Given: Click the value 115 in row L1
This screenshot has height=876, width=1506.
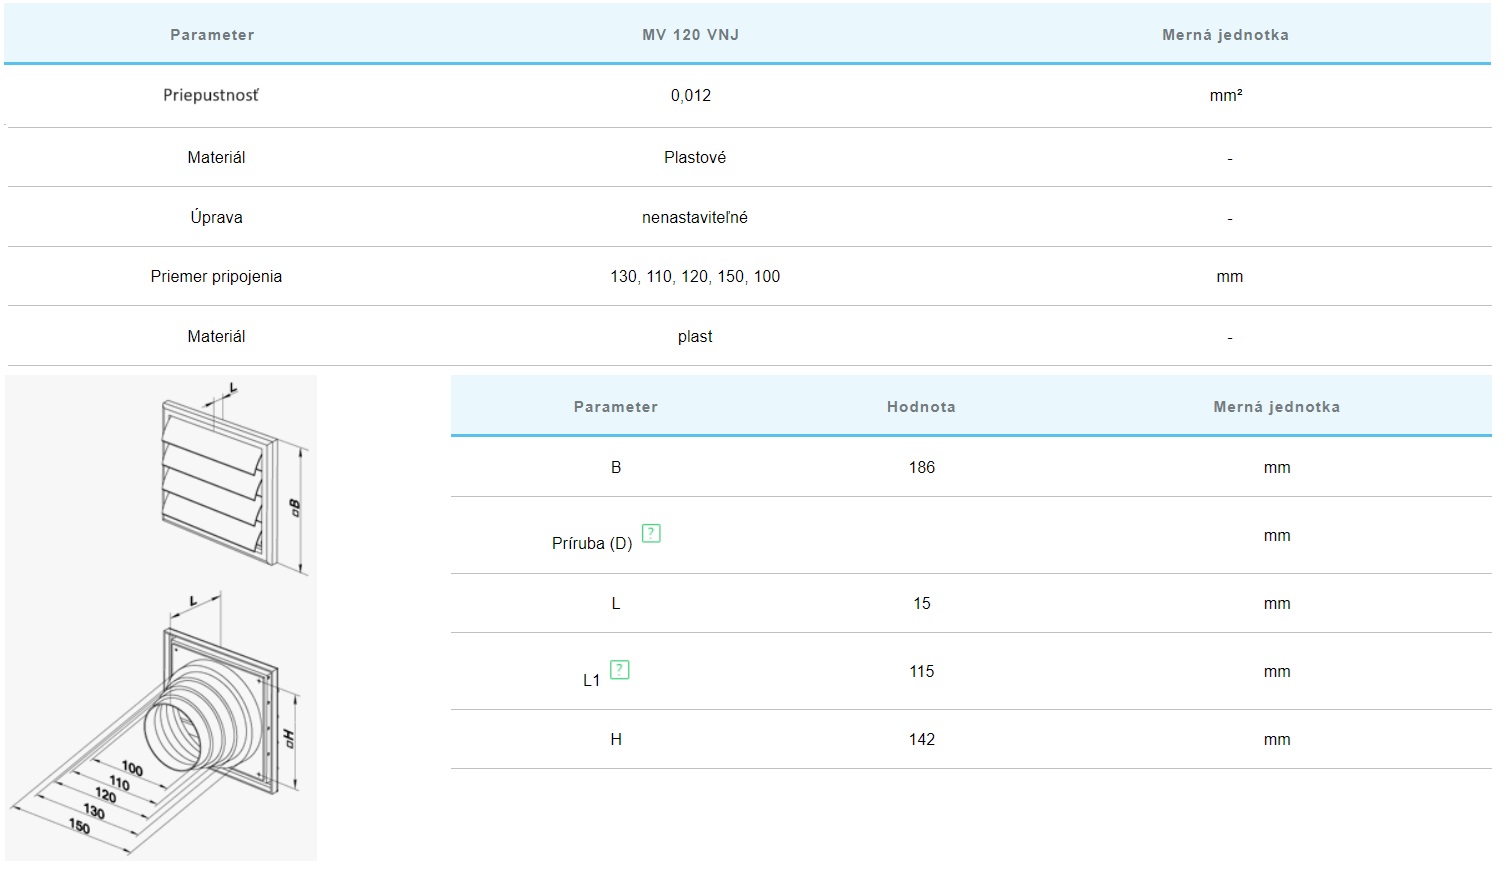Looking at the screenshot, I should point(922,672).
